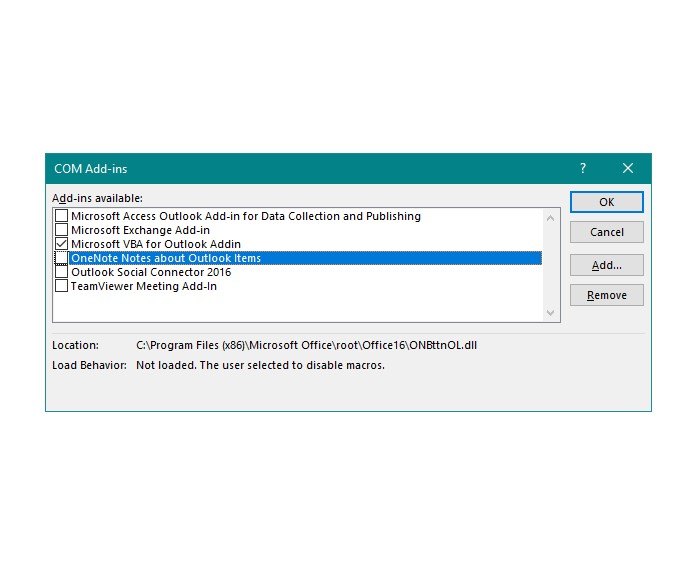Click the Cancel button

606,232
